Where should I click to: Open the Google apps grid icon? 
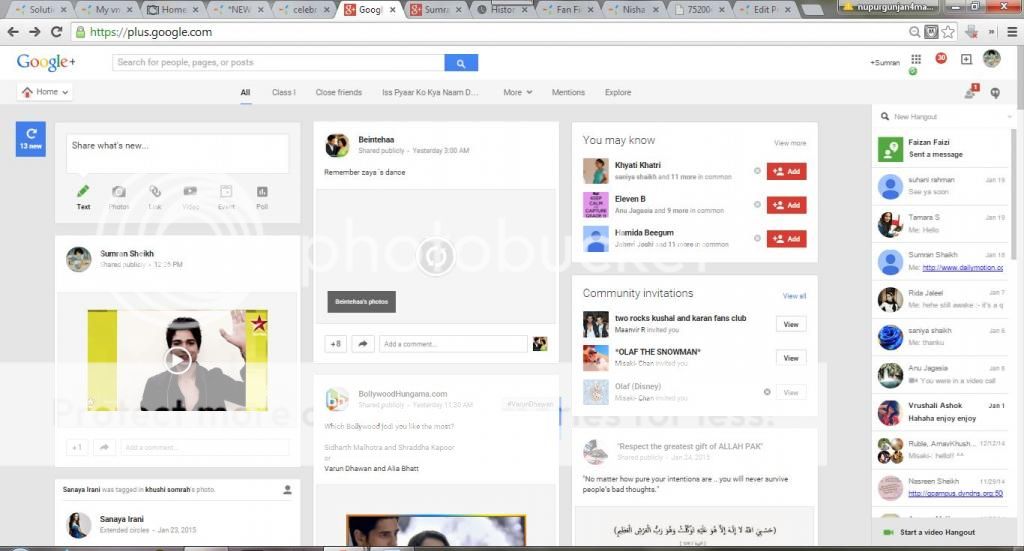coord(916,60)
